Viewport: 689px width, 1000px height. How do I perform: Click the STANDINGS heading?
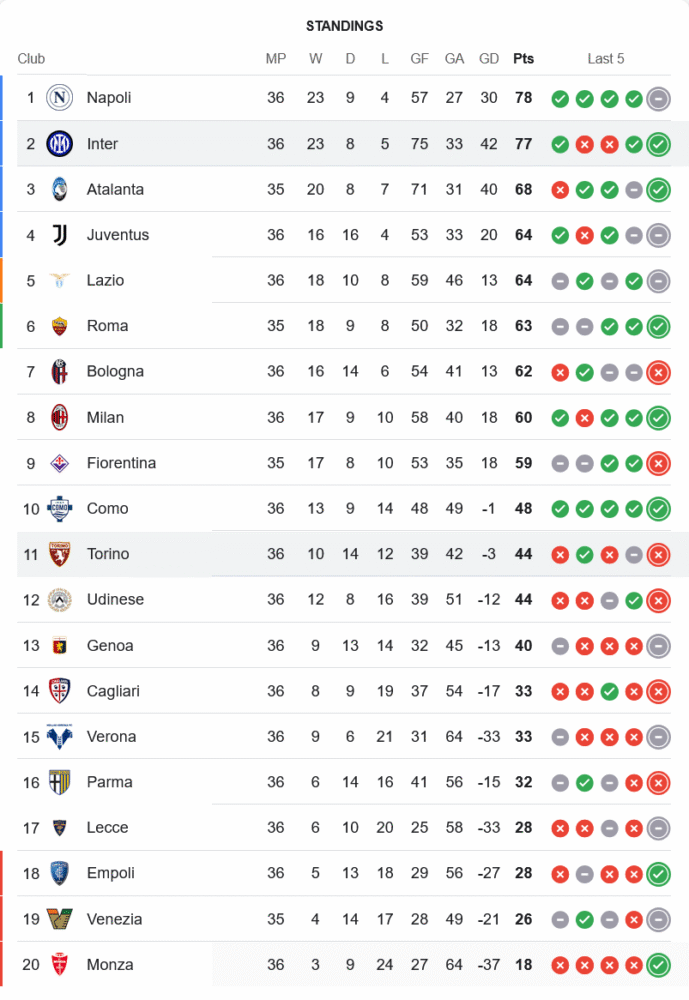344,26
